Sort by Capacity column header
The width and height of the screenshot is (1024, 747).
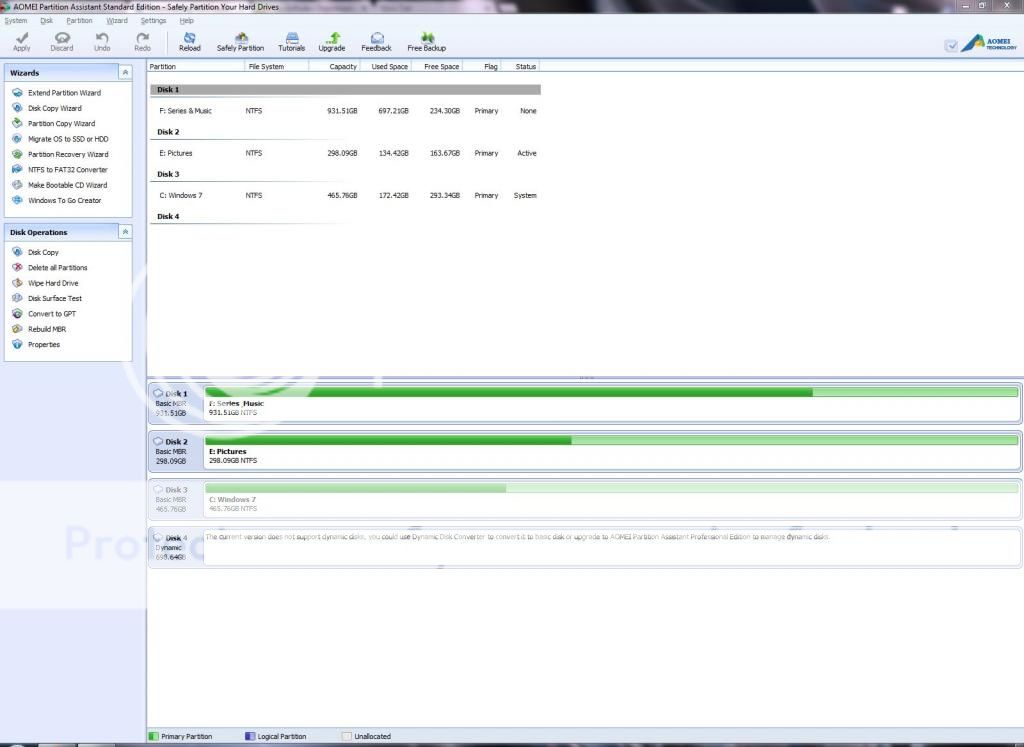coord(334,67)
